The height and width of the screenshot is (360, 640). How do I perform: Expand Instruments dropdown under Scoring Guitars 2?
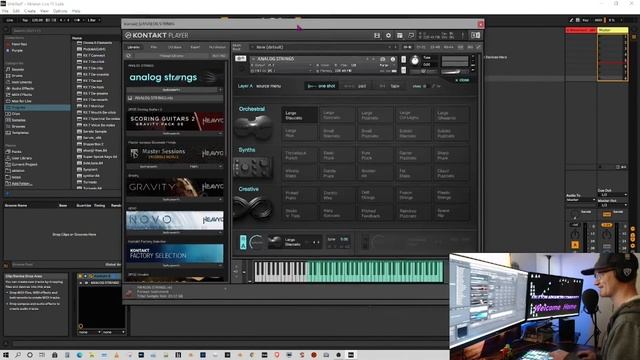[175, 133]
